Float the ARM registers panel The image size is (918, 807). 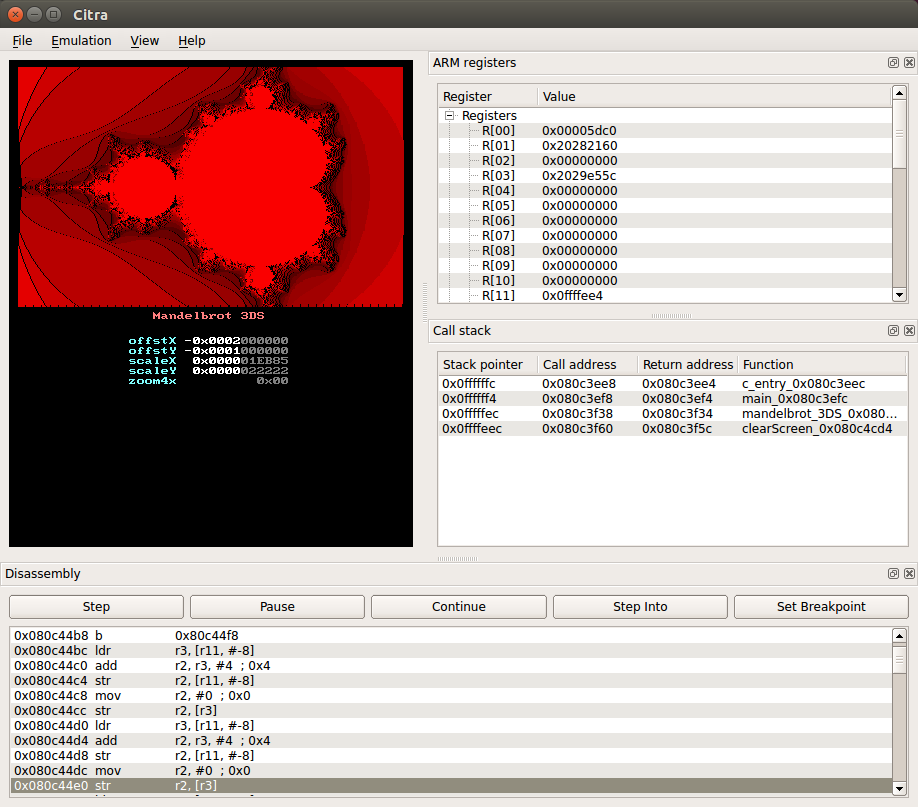tap(893, 63)
